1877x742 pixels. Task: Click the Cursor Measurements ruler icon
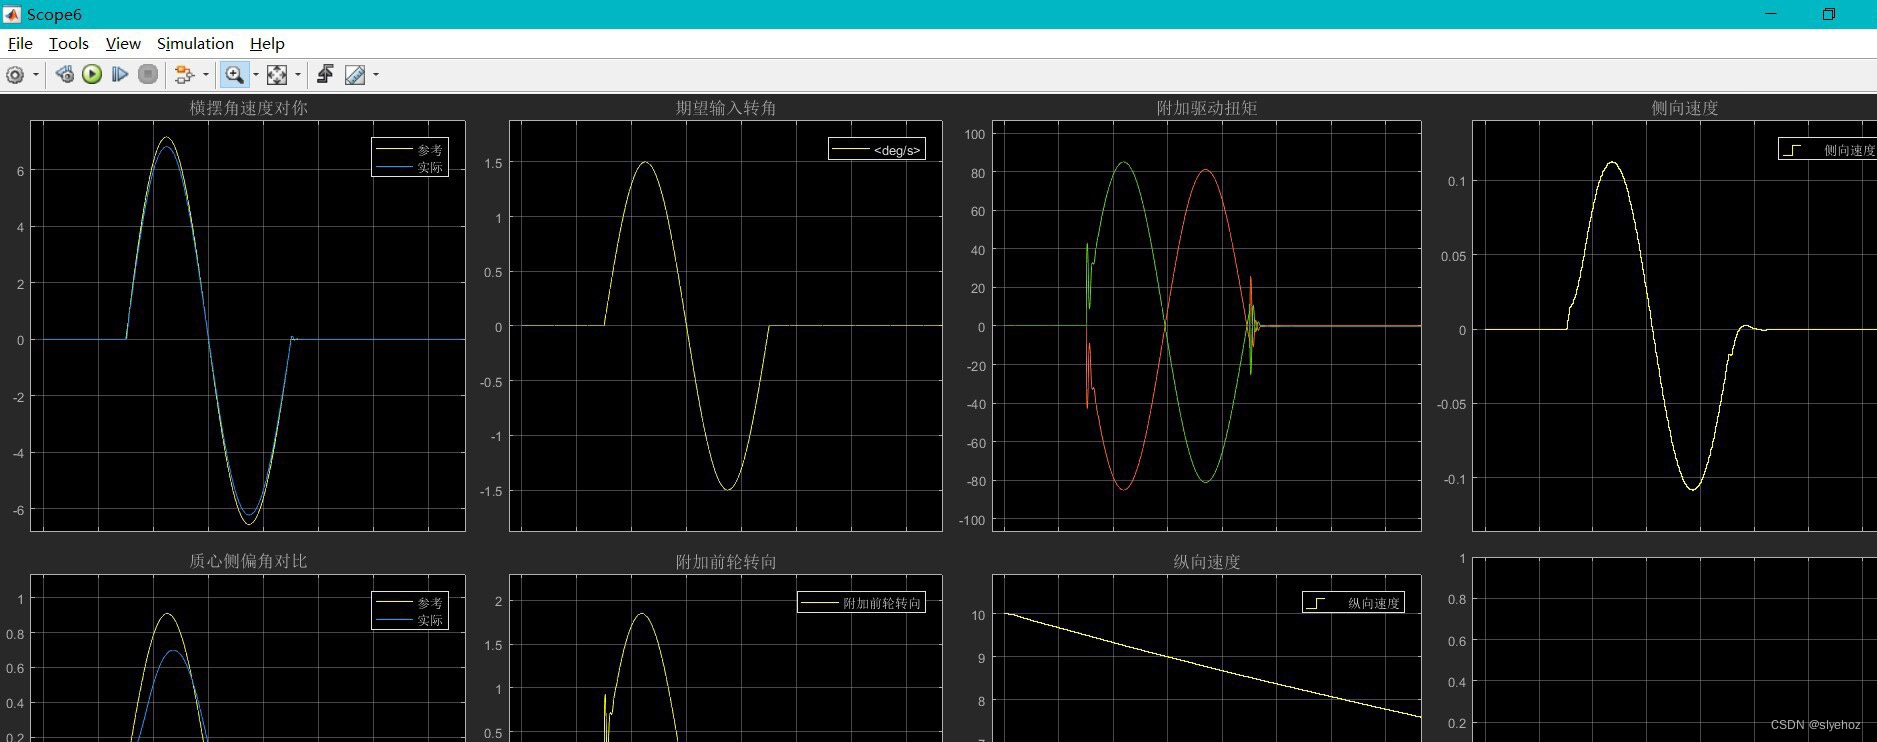pos(355,75)
